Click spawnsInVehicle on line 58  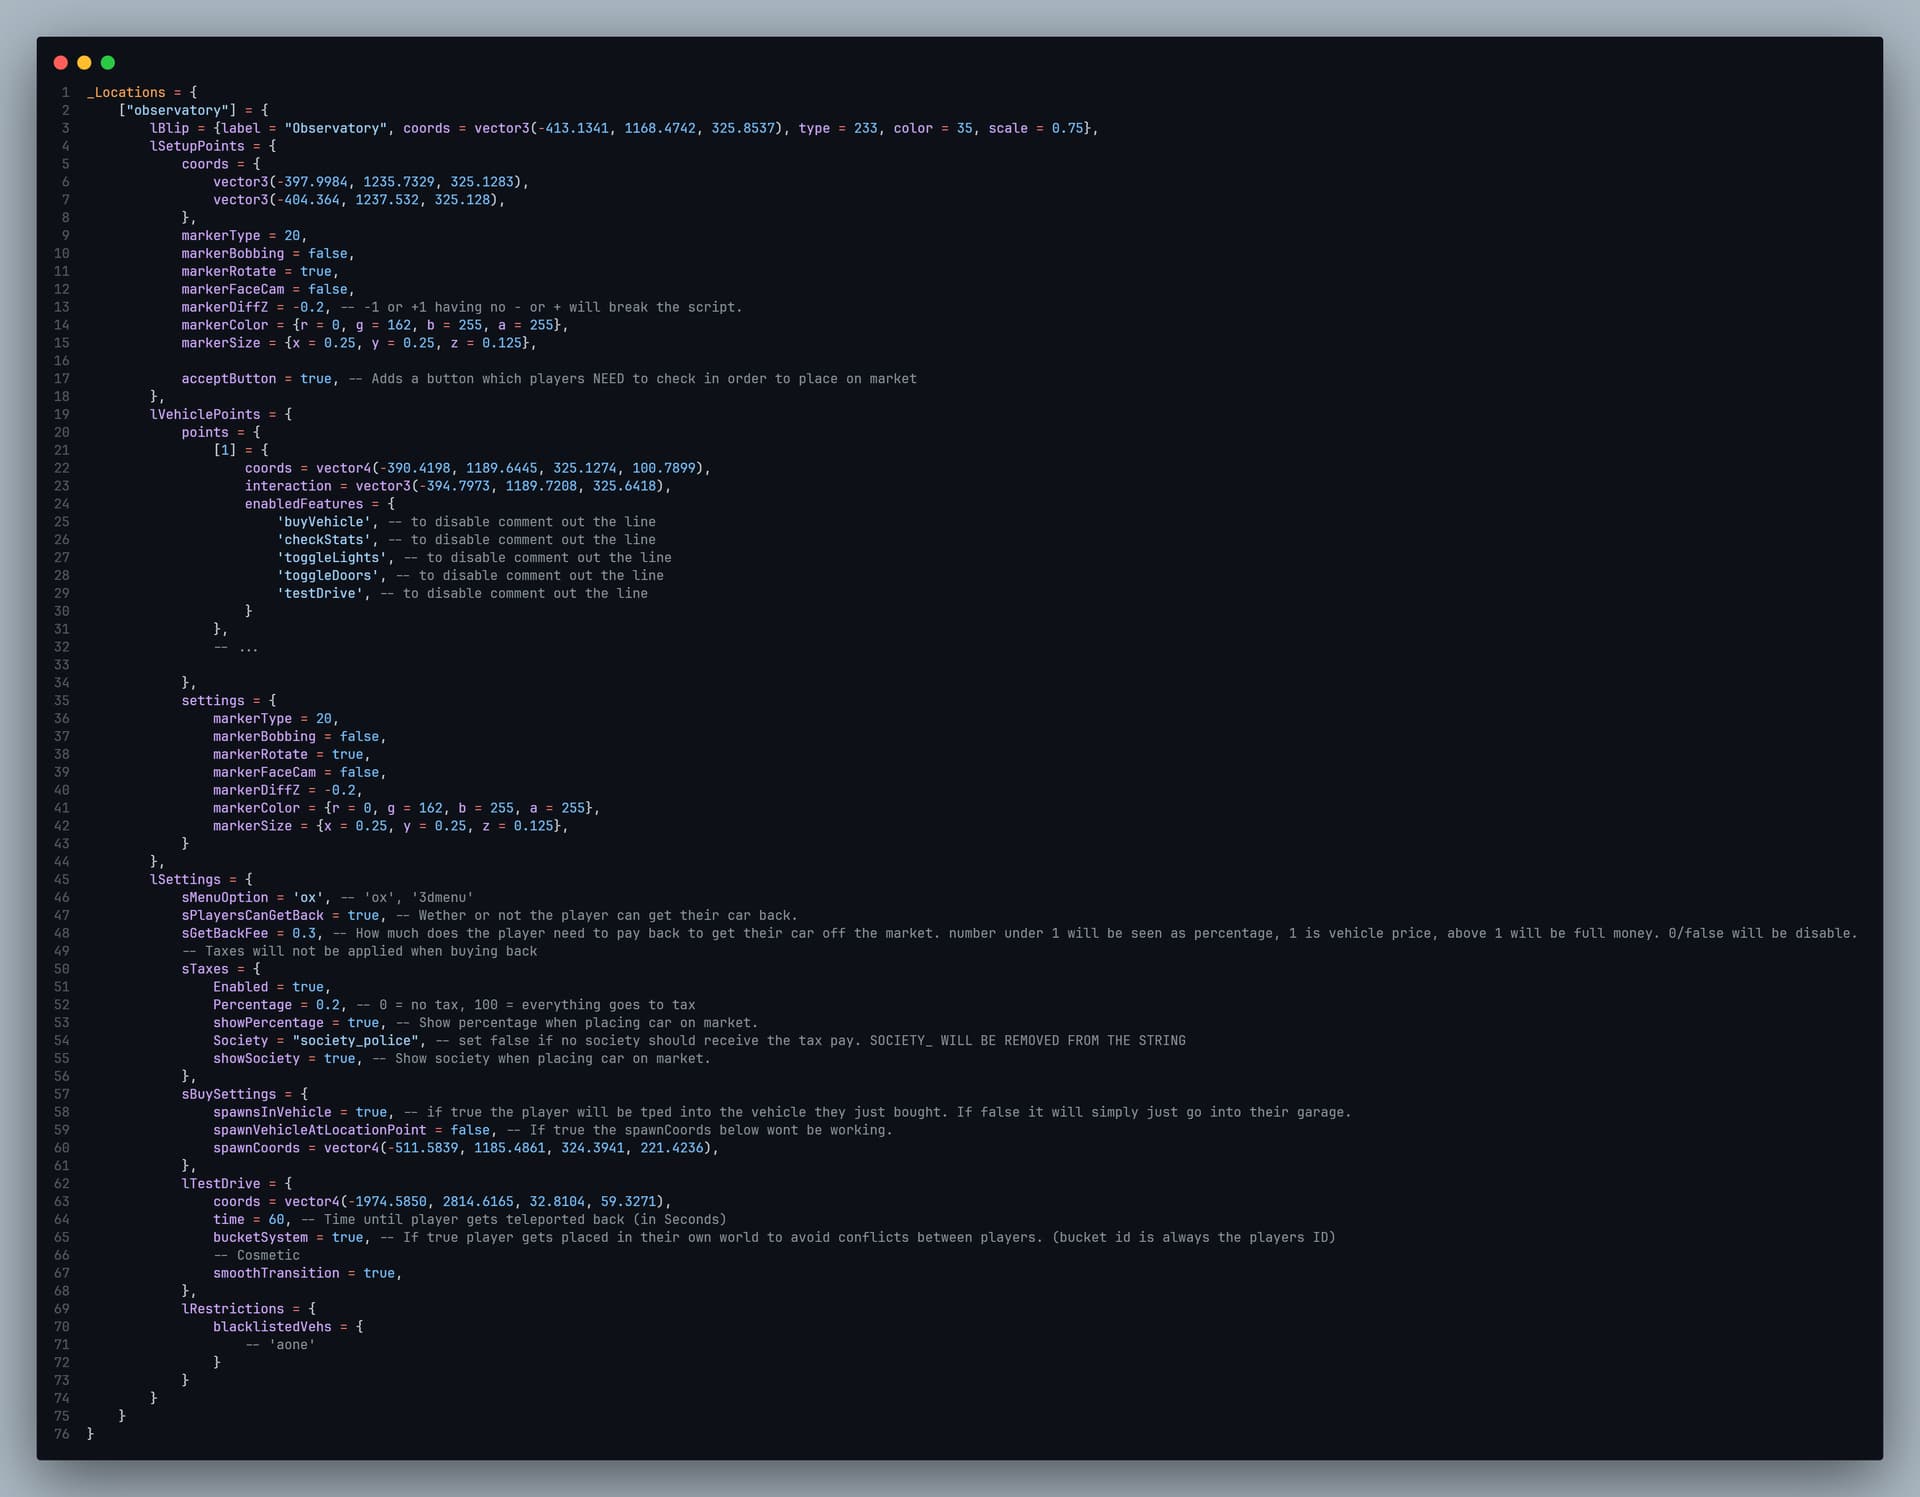pos(272,1113)
